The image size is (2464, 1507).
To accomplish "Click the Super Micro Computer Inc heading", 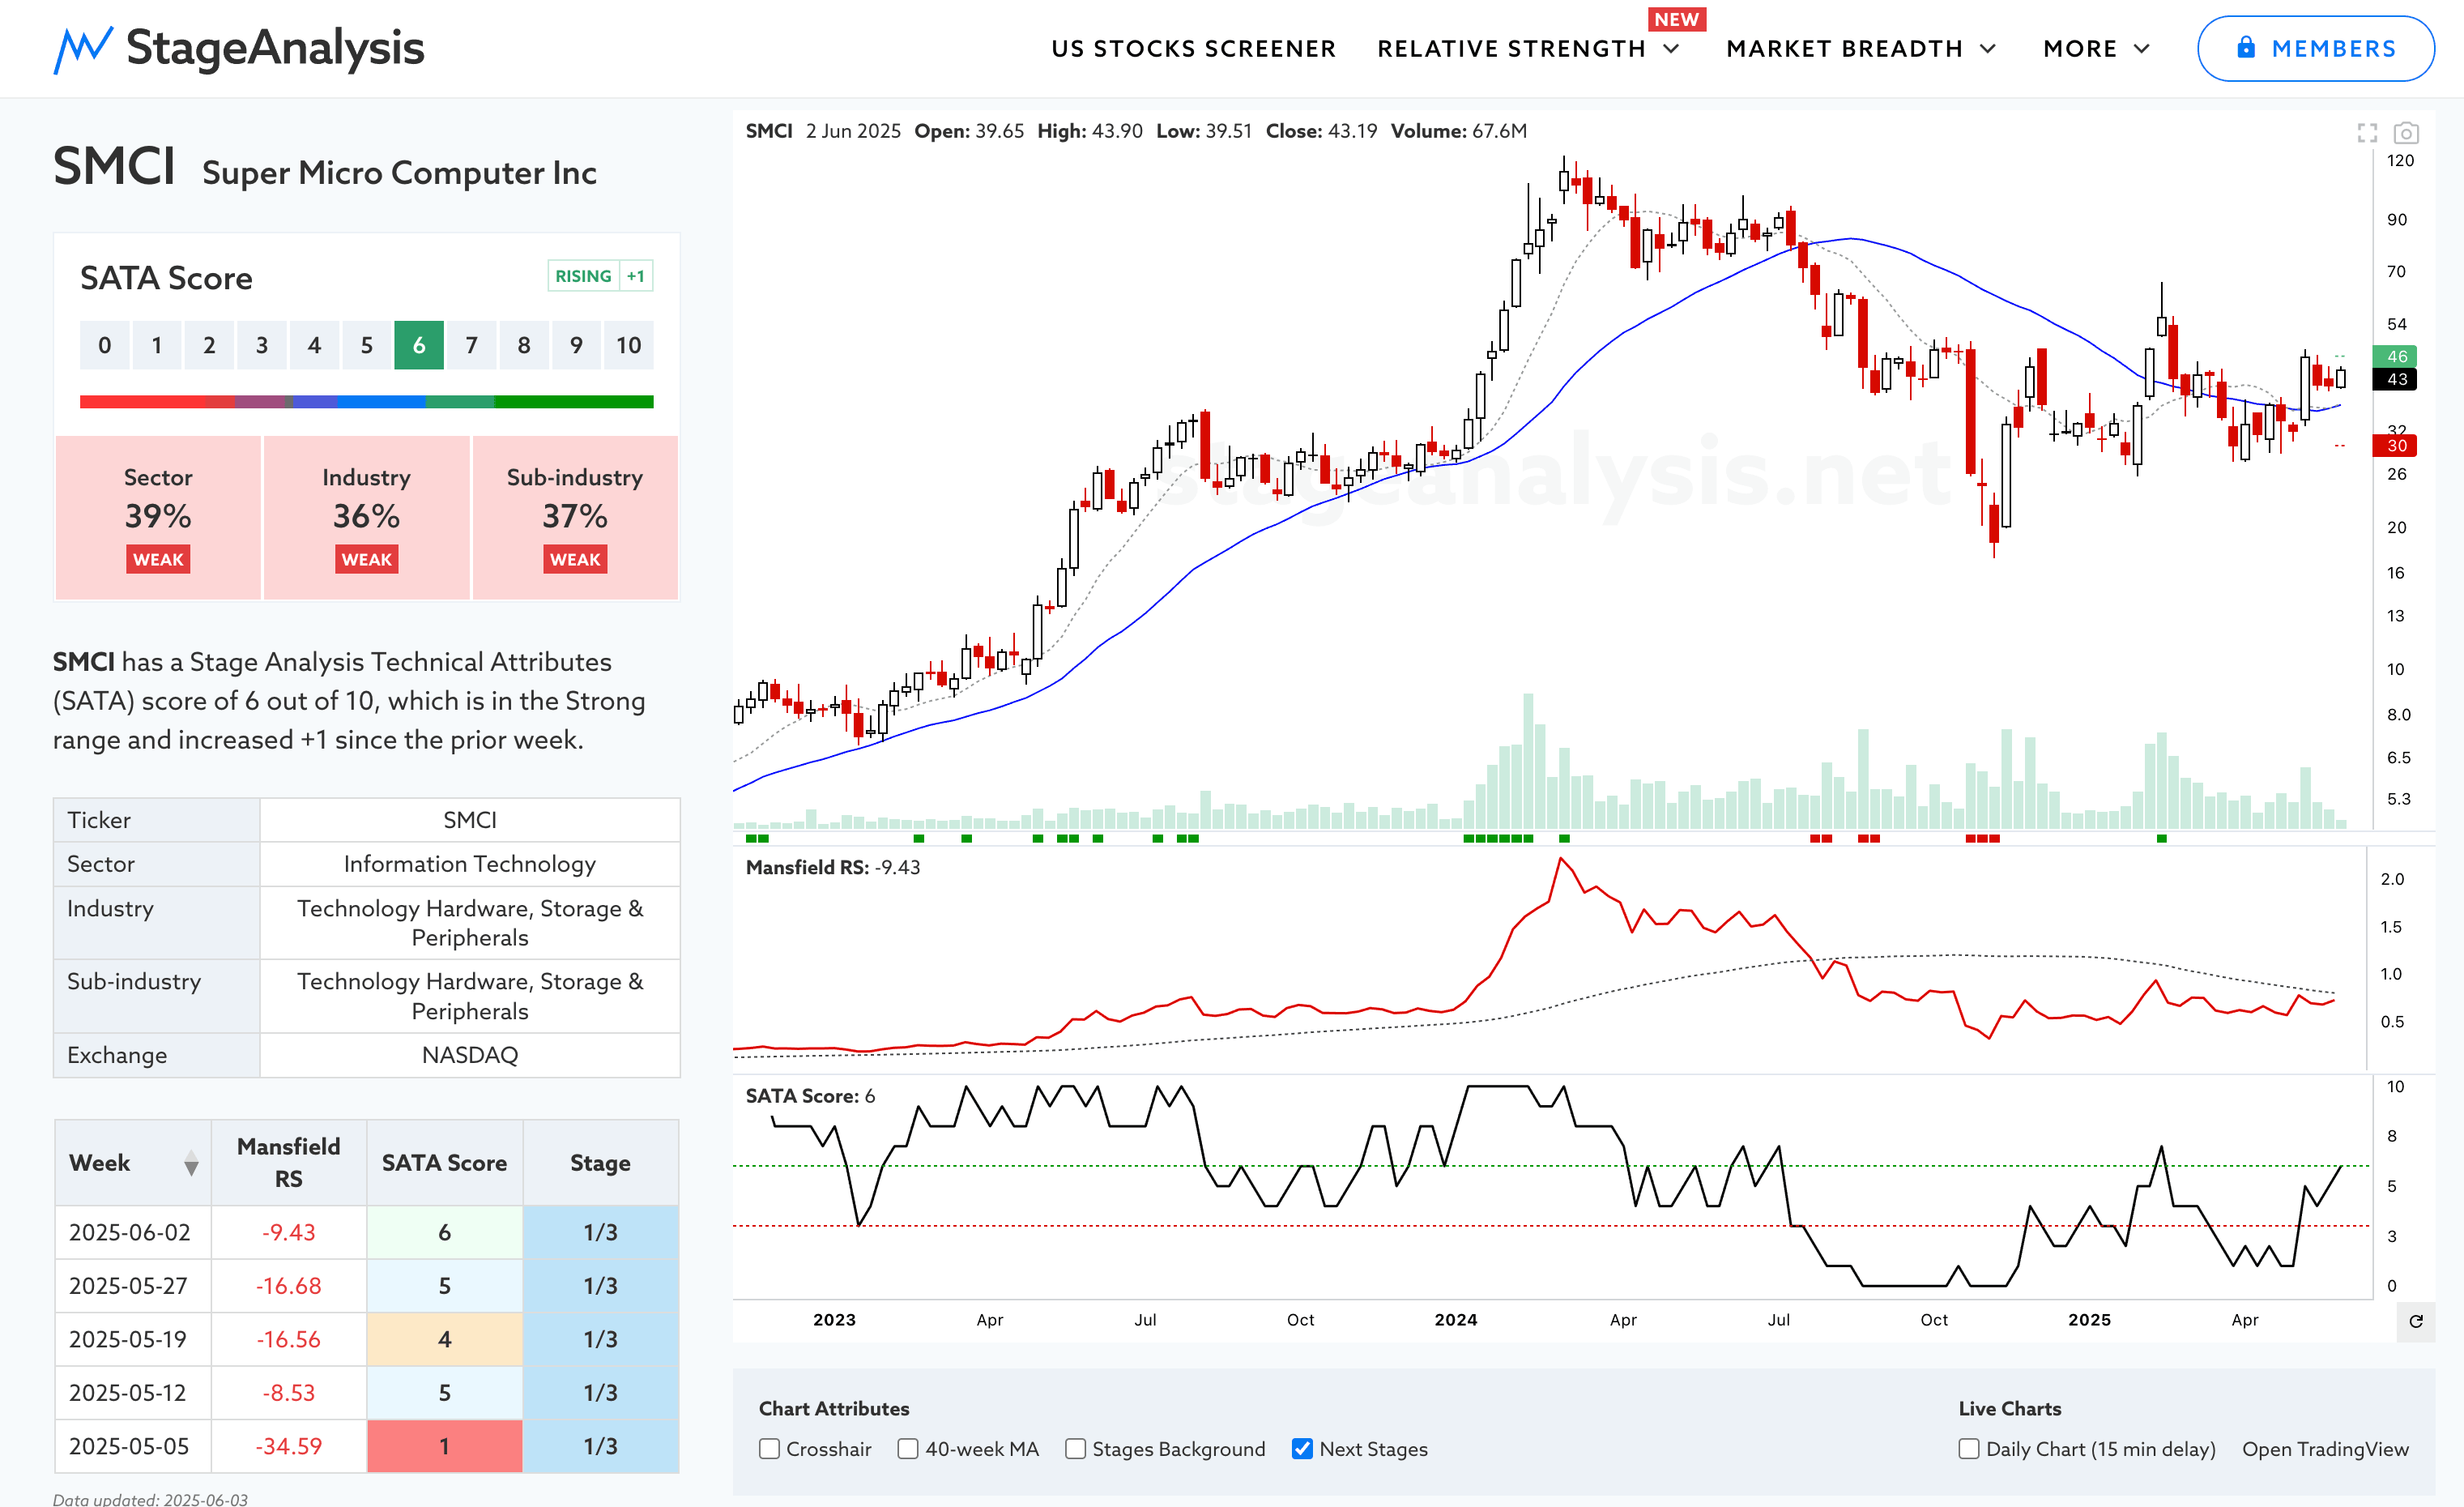I will [399, 173].
